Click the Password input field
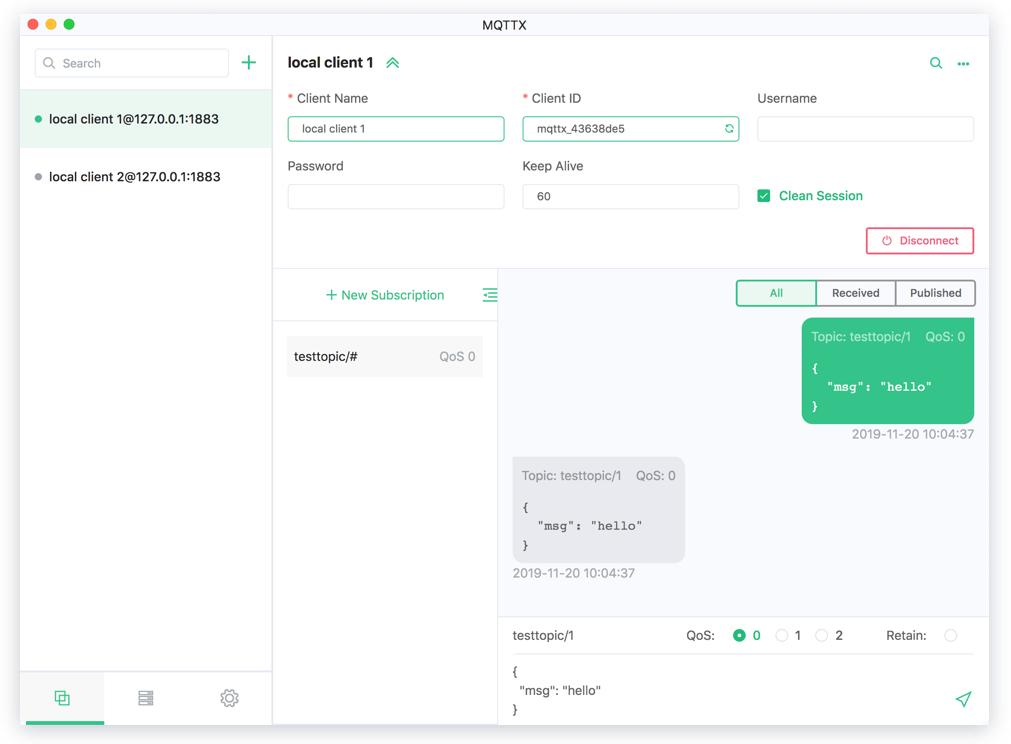Image resolution: width=1011 pixels, height=744 pixels. (x=396, y=196)
